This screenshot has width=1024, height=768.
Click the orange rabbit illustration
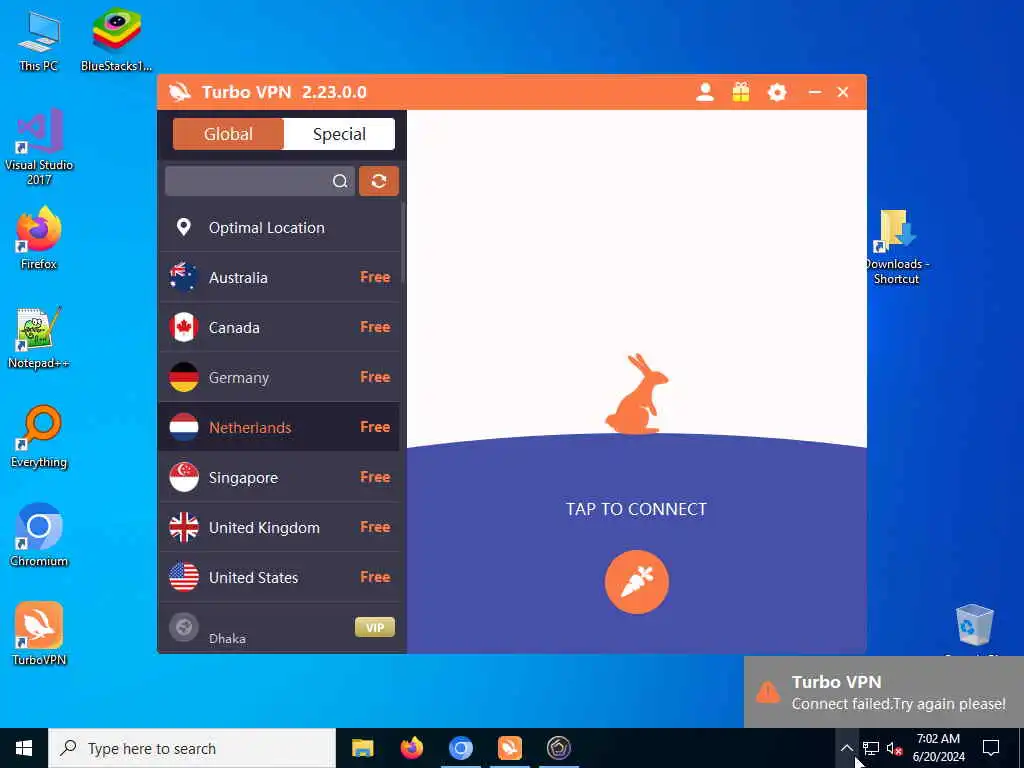tap(636, 394)
